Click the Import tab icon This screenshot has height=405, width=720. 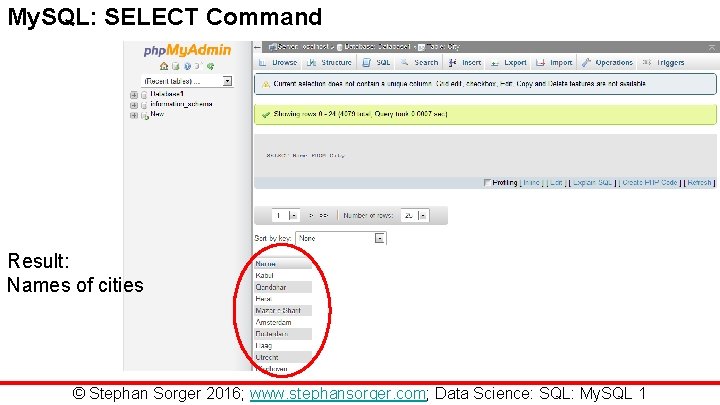(x=540, y=62)
